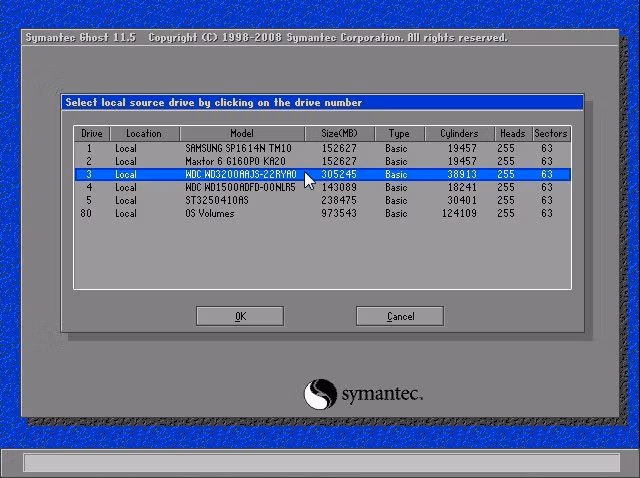The width and height of the screenshot is (640, 478).
Task: Select drive 80 OS Volumes
Action: (322, 213)
